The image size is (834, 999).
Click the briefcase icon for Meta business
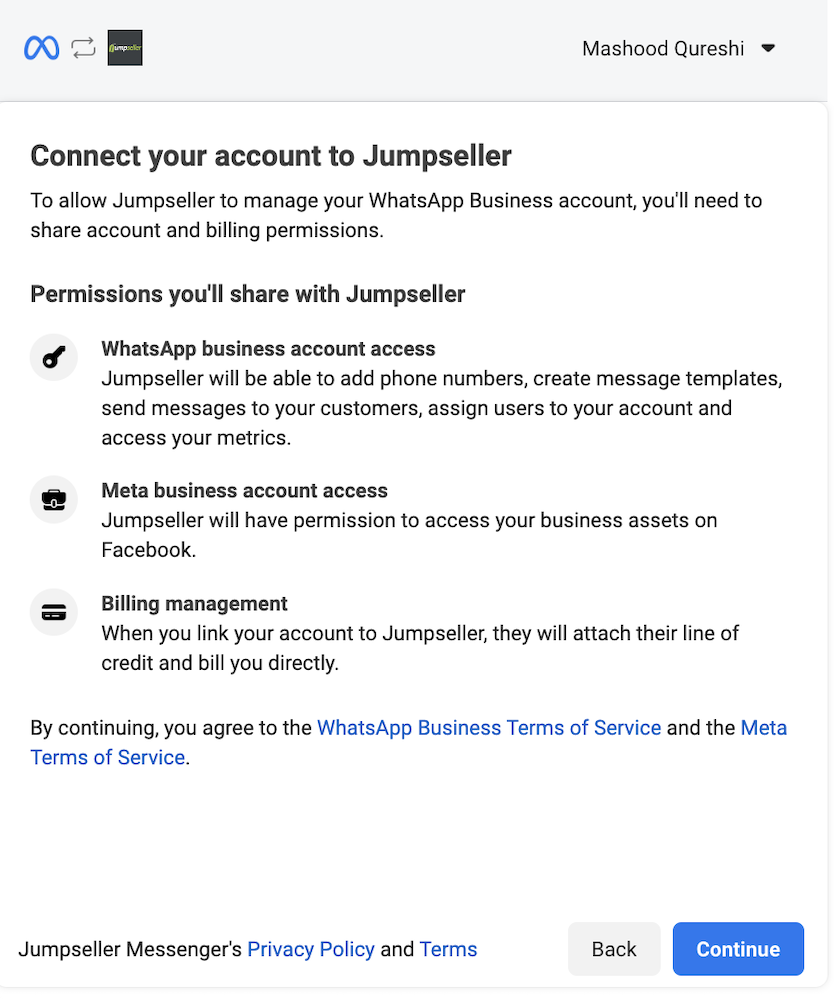54,500
